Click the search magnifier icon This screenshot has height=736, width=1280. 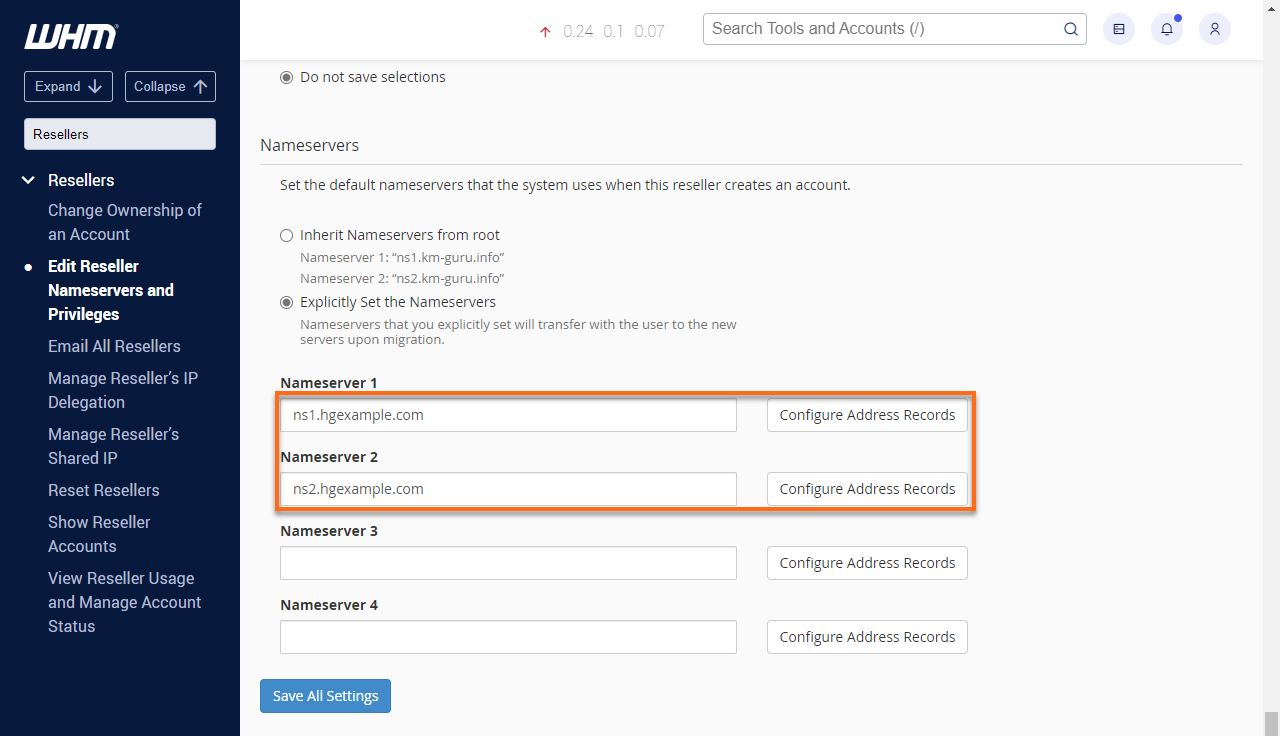click(1070, 29)
